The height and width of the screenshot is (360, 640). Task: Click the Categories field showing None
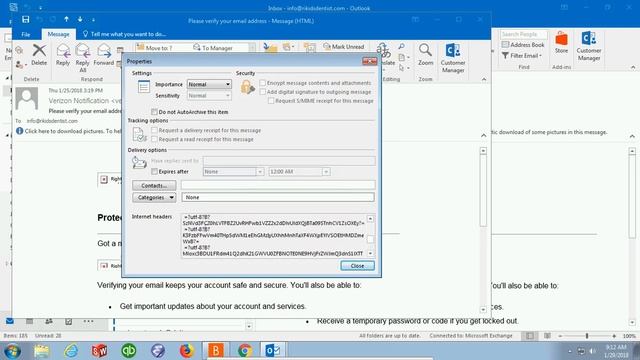tap(278, 198)
